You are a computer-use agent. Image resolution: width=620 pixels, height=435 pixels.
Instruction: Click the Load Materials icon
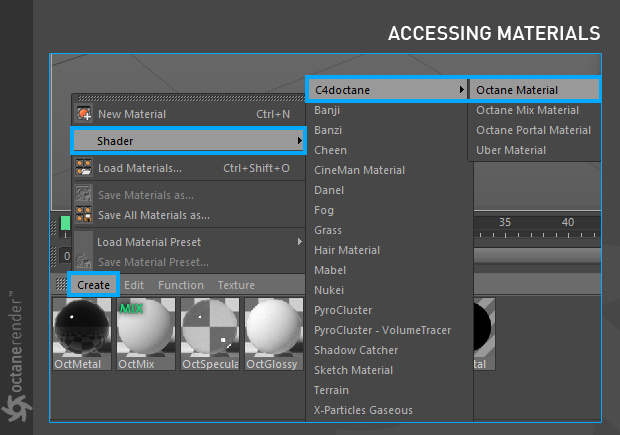(x=84, y=168)
